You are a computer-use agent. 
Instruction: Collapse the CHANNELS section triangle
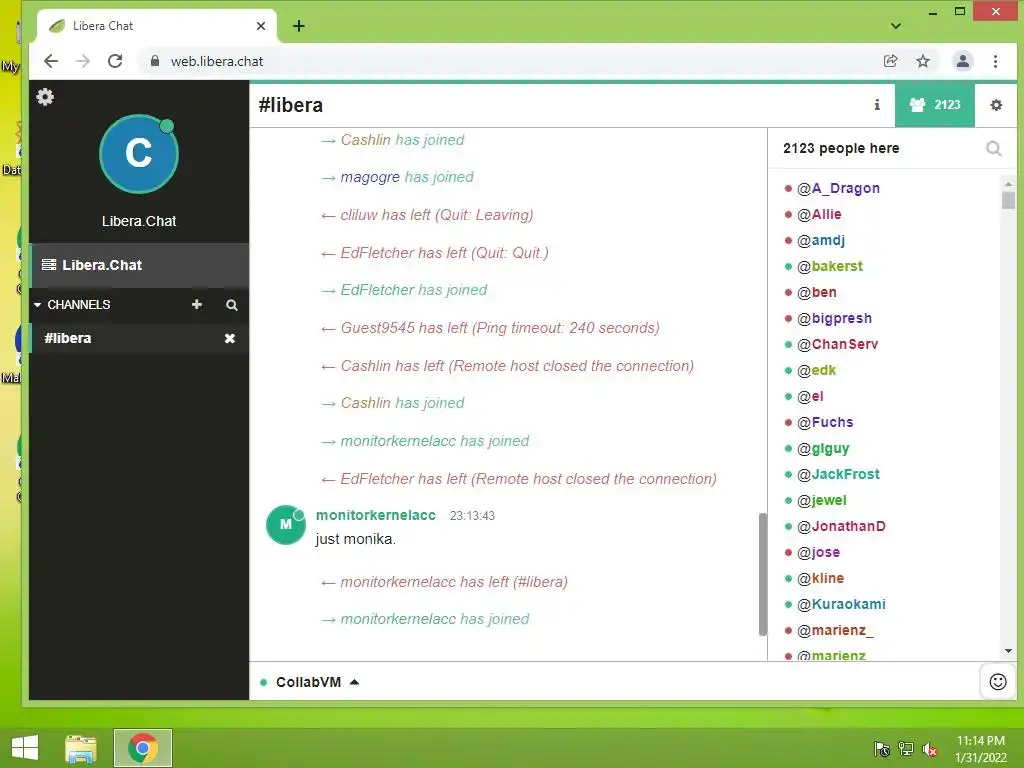pos(37,305)
